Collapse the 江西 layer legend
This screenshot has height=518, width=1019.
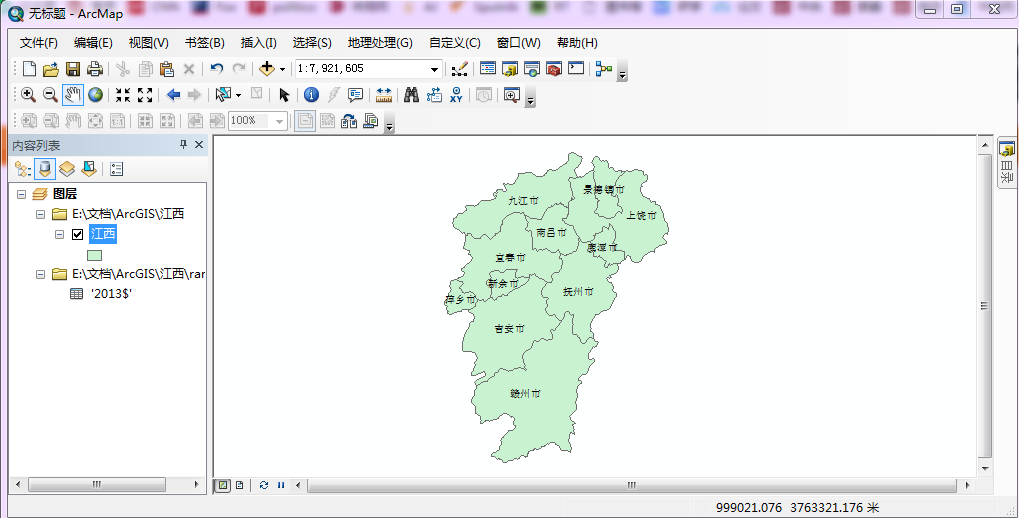[x=59, y=234]
